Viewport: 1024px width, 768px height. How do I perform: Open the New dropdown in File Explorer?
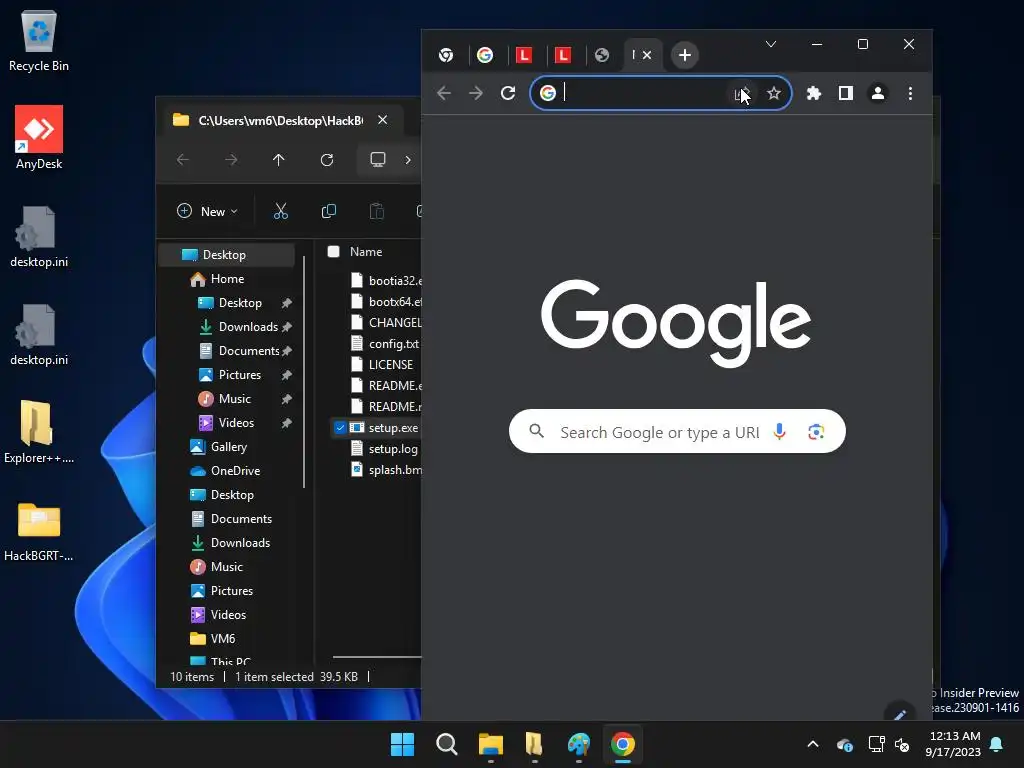tap(207, 211)
